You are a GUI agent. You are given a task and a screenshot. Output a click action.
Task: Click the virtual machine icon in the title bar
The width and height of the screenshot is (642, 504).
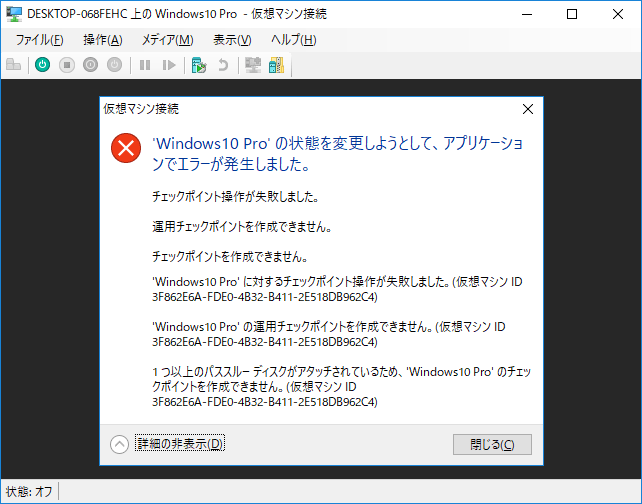pos(14,14)
